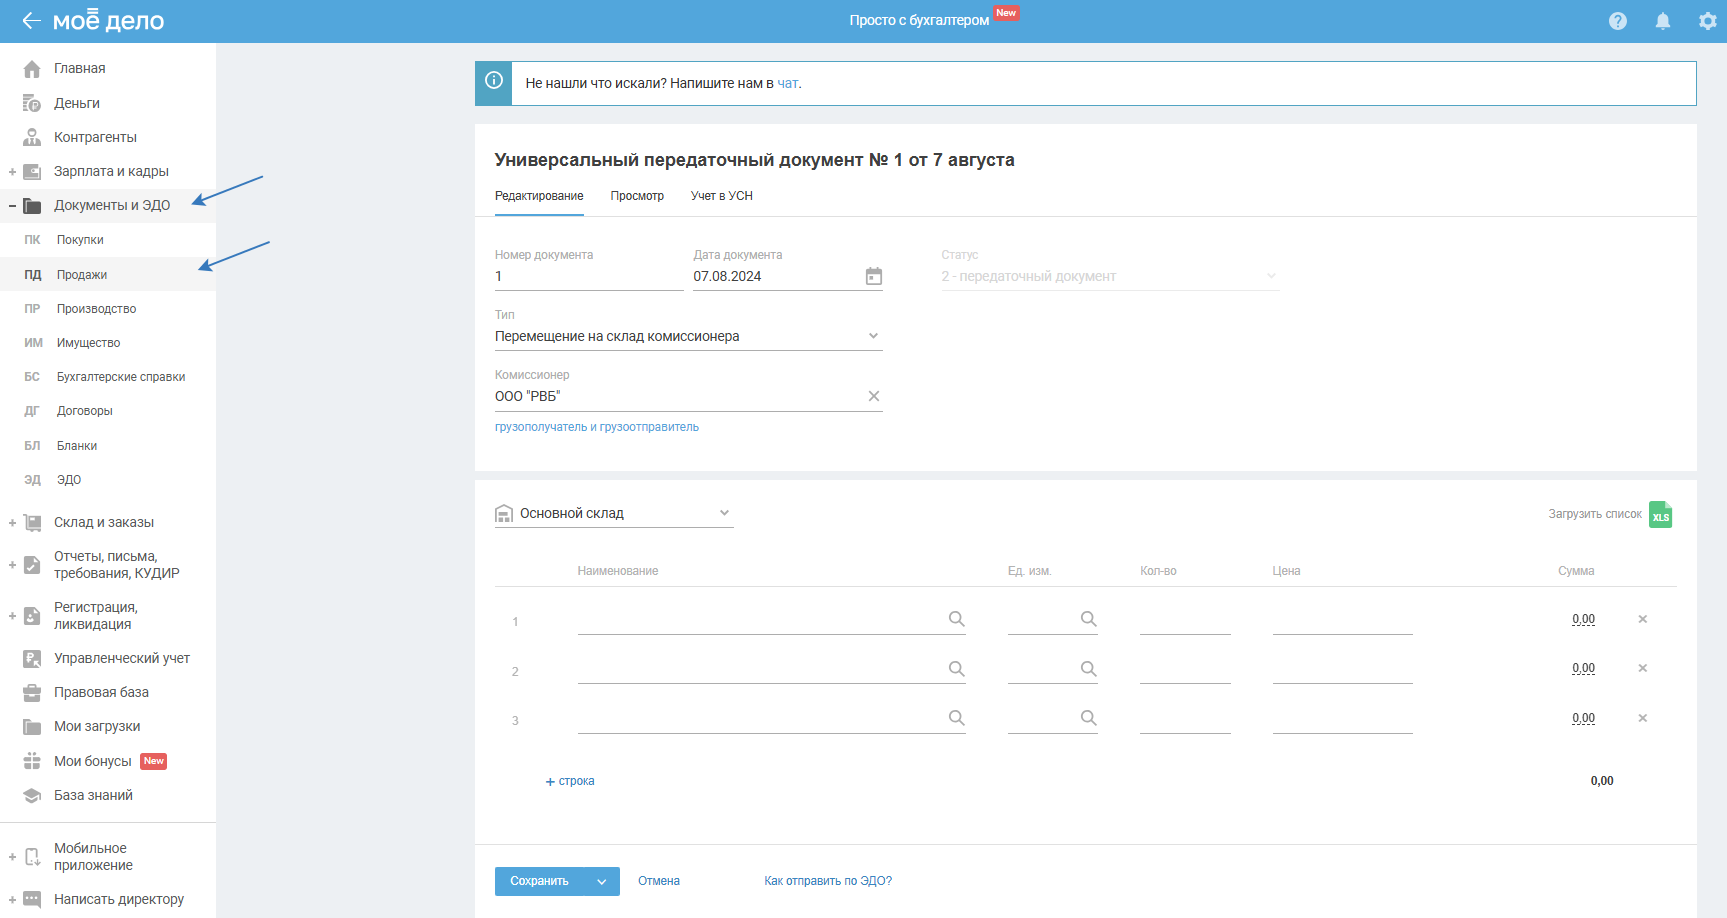Click the Отмена link
The height and width of the screenshot is (918, 1727).
[659, 881]
